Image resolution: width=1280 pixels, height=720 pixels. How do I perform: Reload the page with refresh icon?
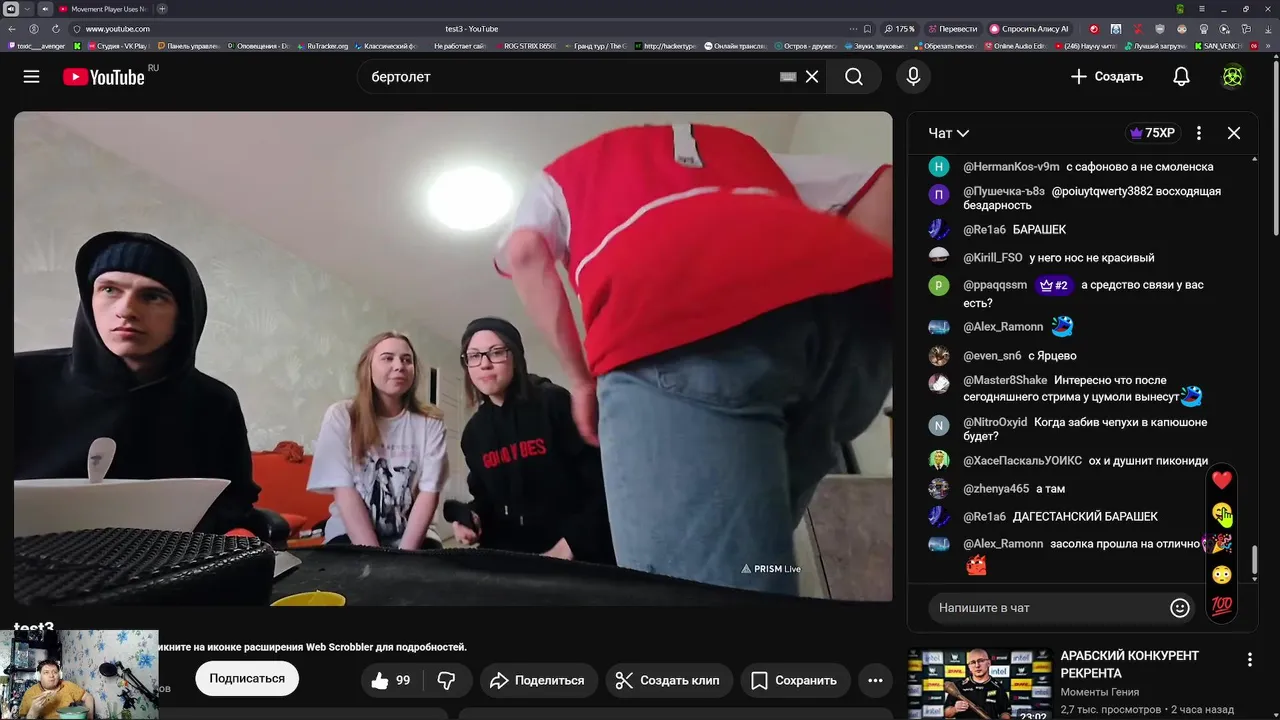[x=54, y=29]
